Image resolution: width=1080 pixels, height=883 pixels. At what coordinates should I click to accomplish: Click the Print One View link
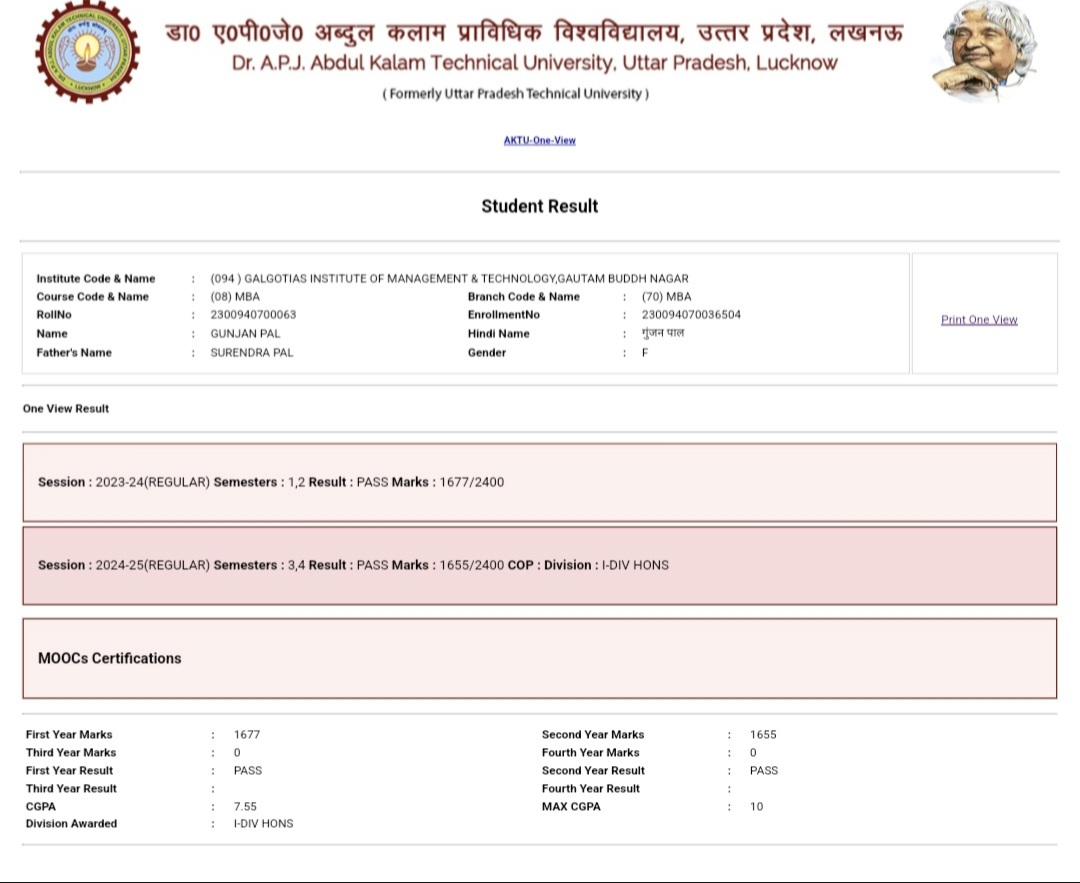point(978,320)
